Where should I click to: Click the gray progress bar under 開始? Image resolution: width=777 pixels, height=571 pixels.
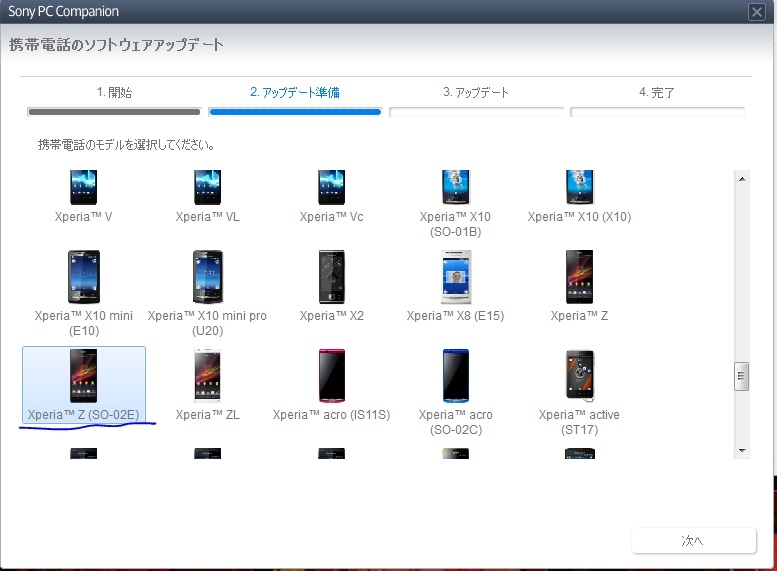[x=114, y=112]
